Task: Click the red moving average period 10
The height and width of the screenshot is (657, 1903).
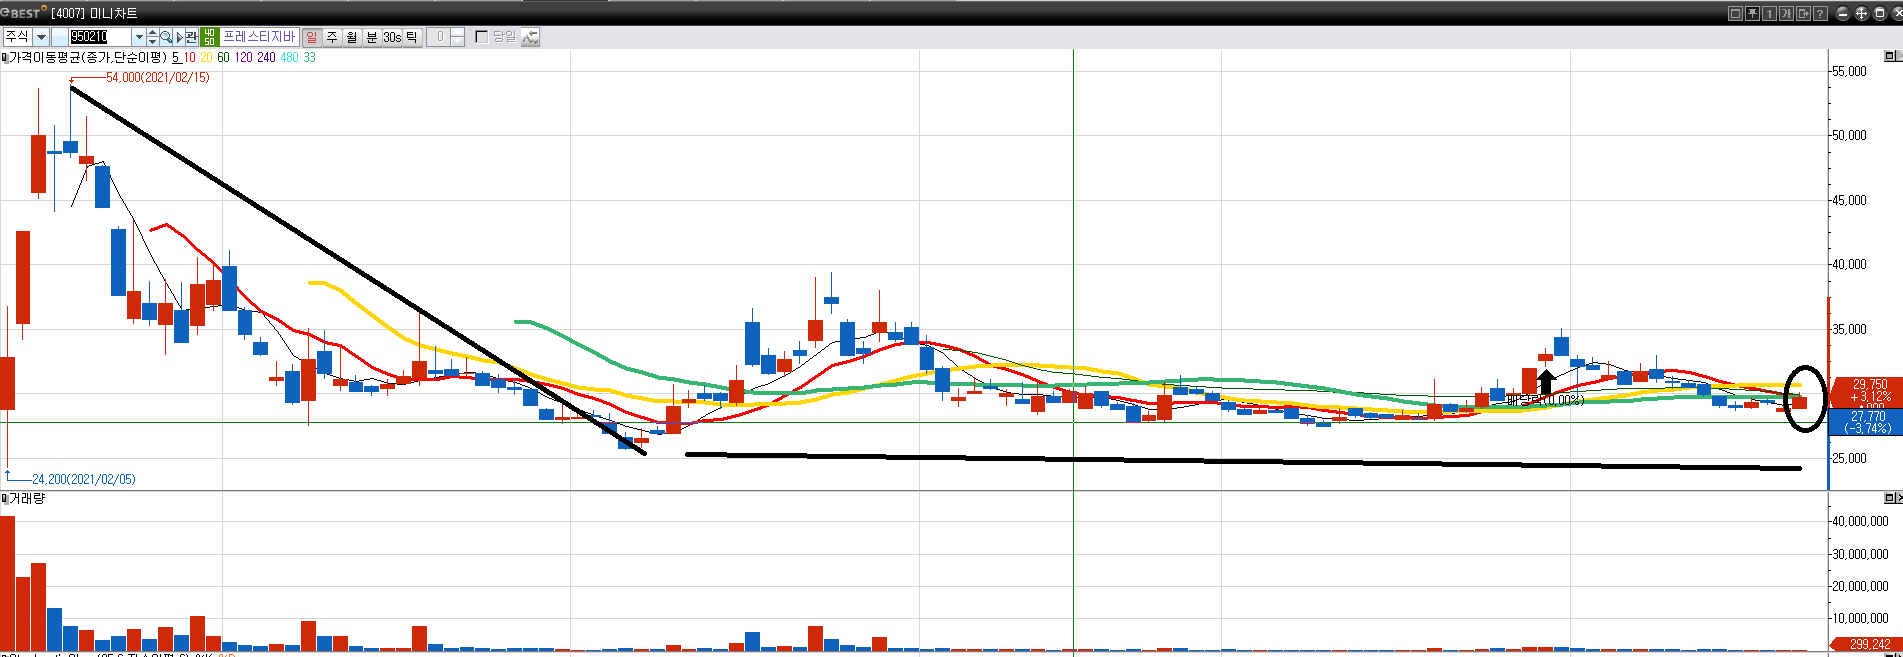Action: tap(189, 58)
